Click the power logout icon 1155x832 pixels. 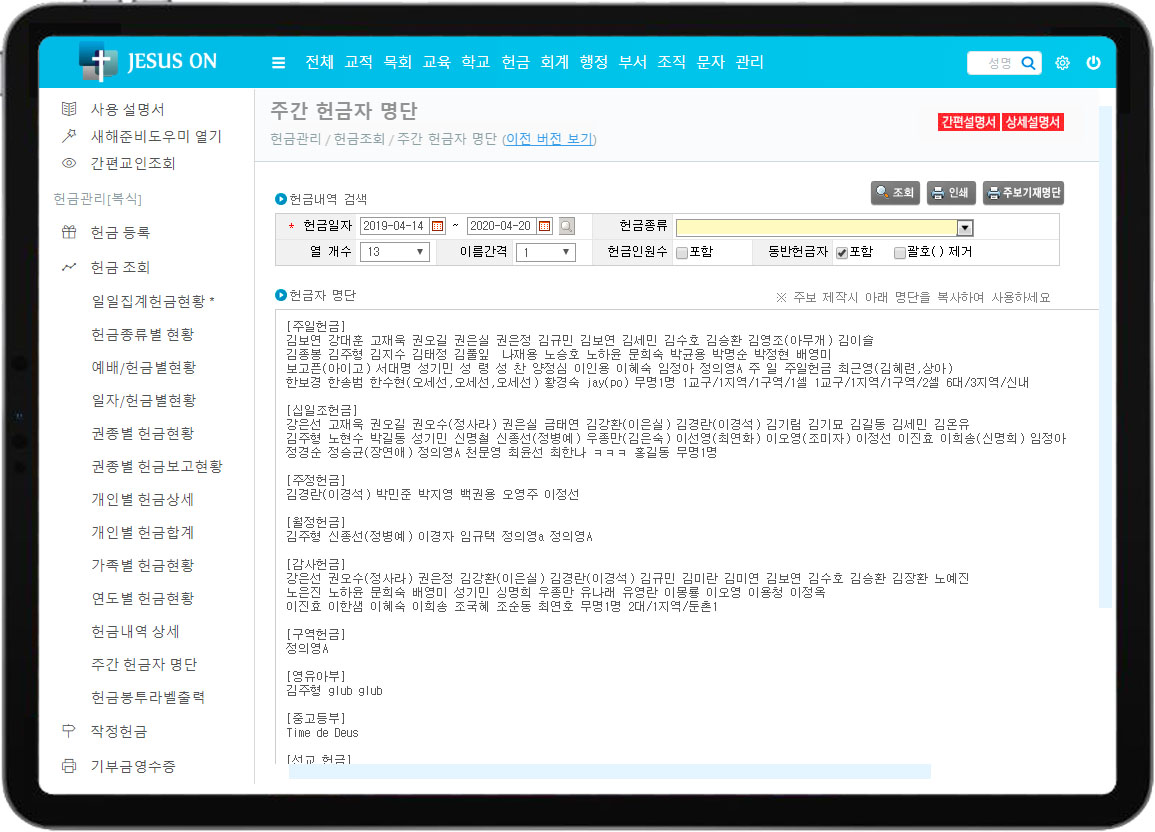click(x=1093, y=63)
